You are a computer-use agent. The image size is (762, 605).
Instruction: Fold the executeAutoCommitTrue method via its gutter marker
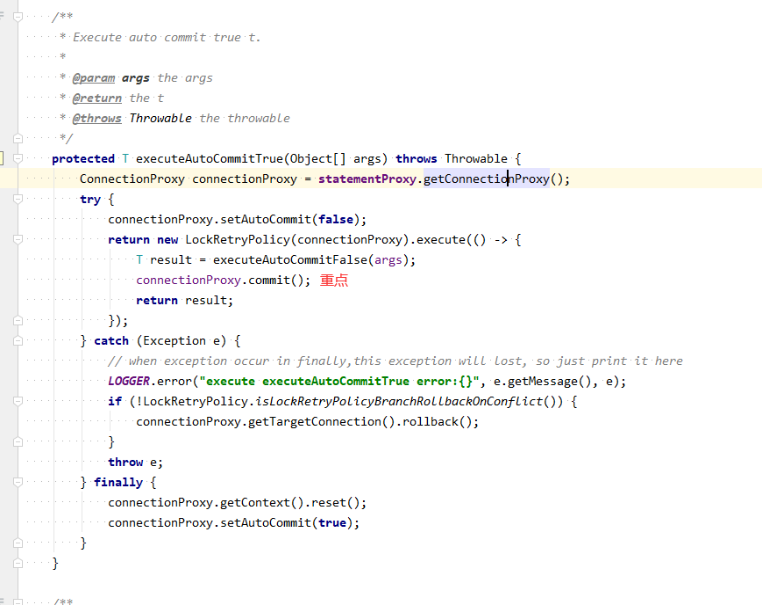pos(18,158)
